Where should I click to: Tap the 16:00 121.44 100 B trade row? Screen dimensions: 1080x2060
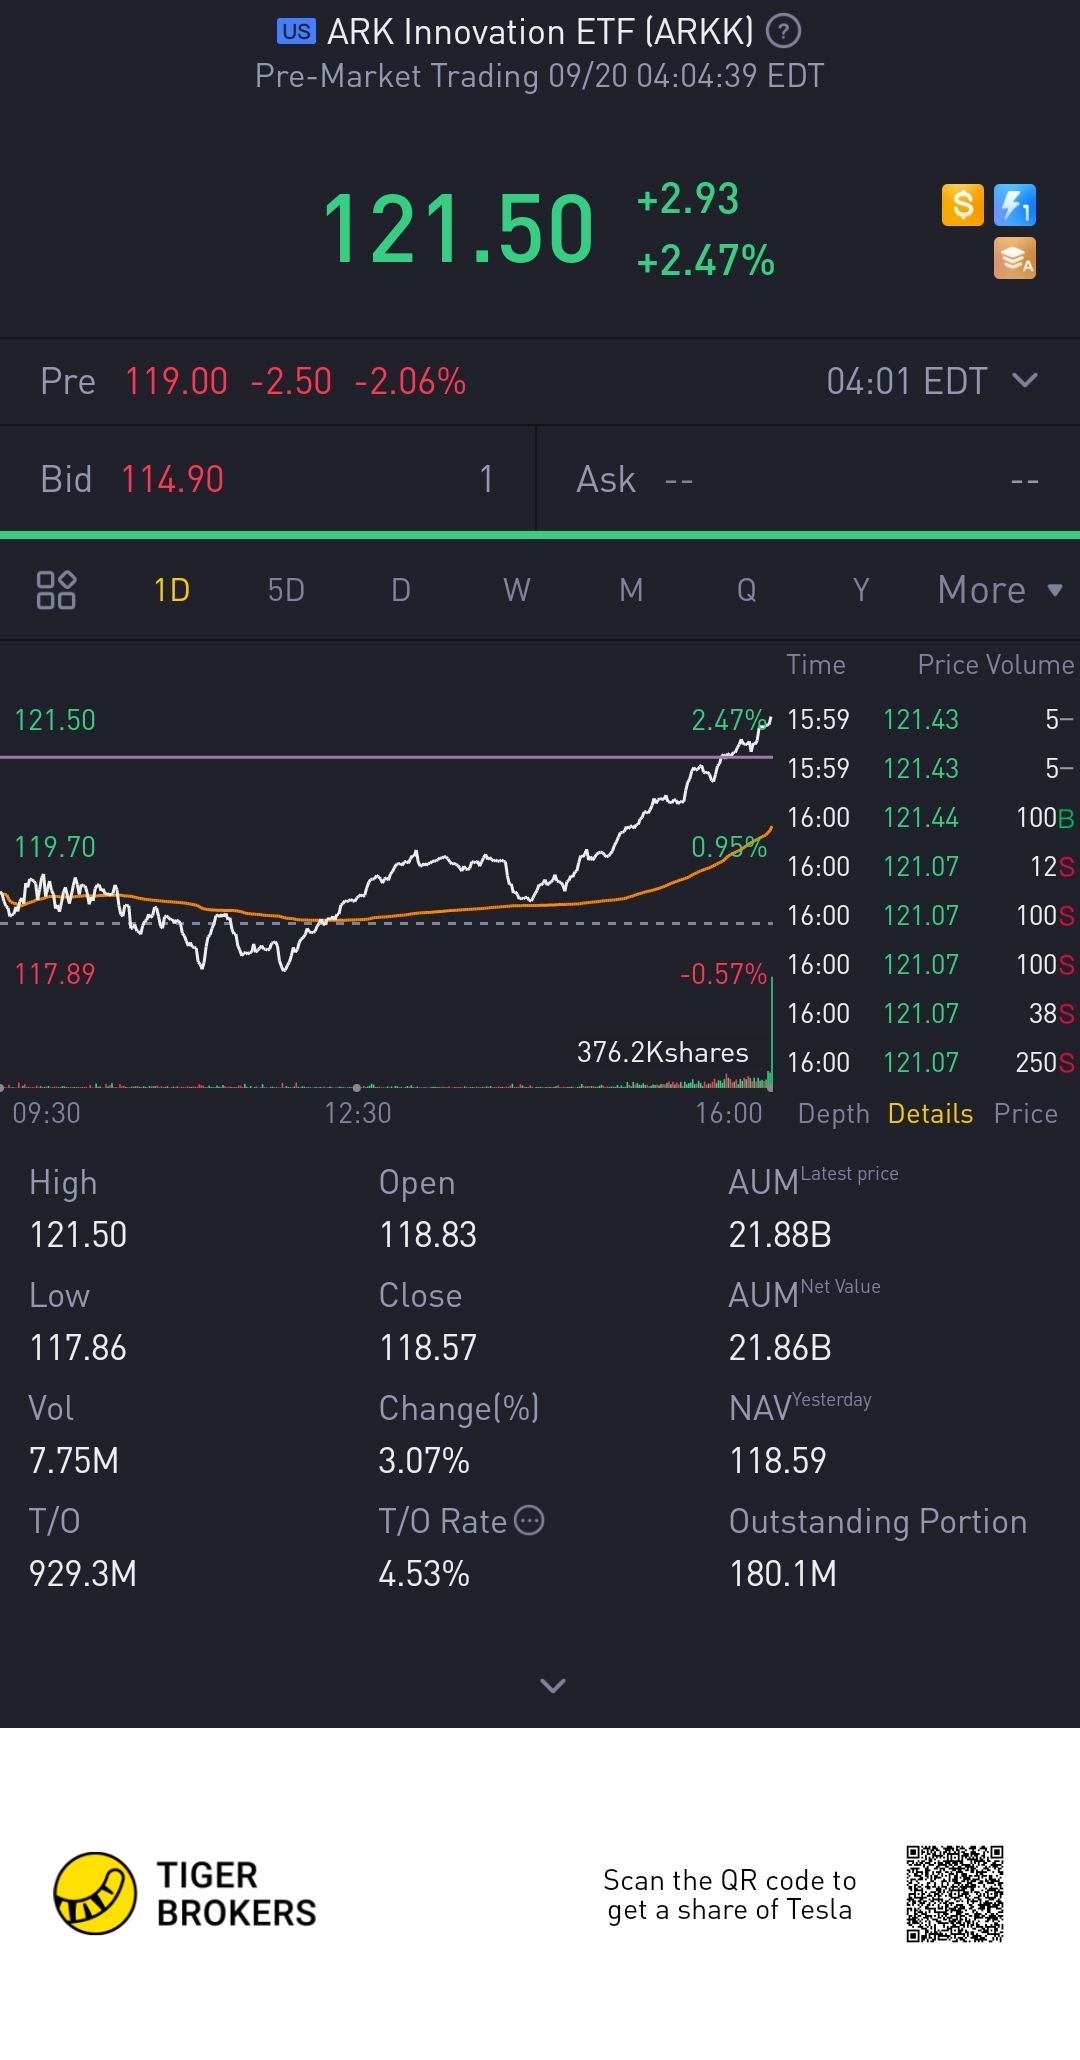[930, 818]
